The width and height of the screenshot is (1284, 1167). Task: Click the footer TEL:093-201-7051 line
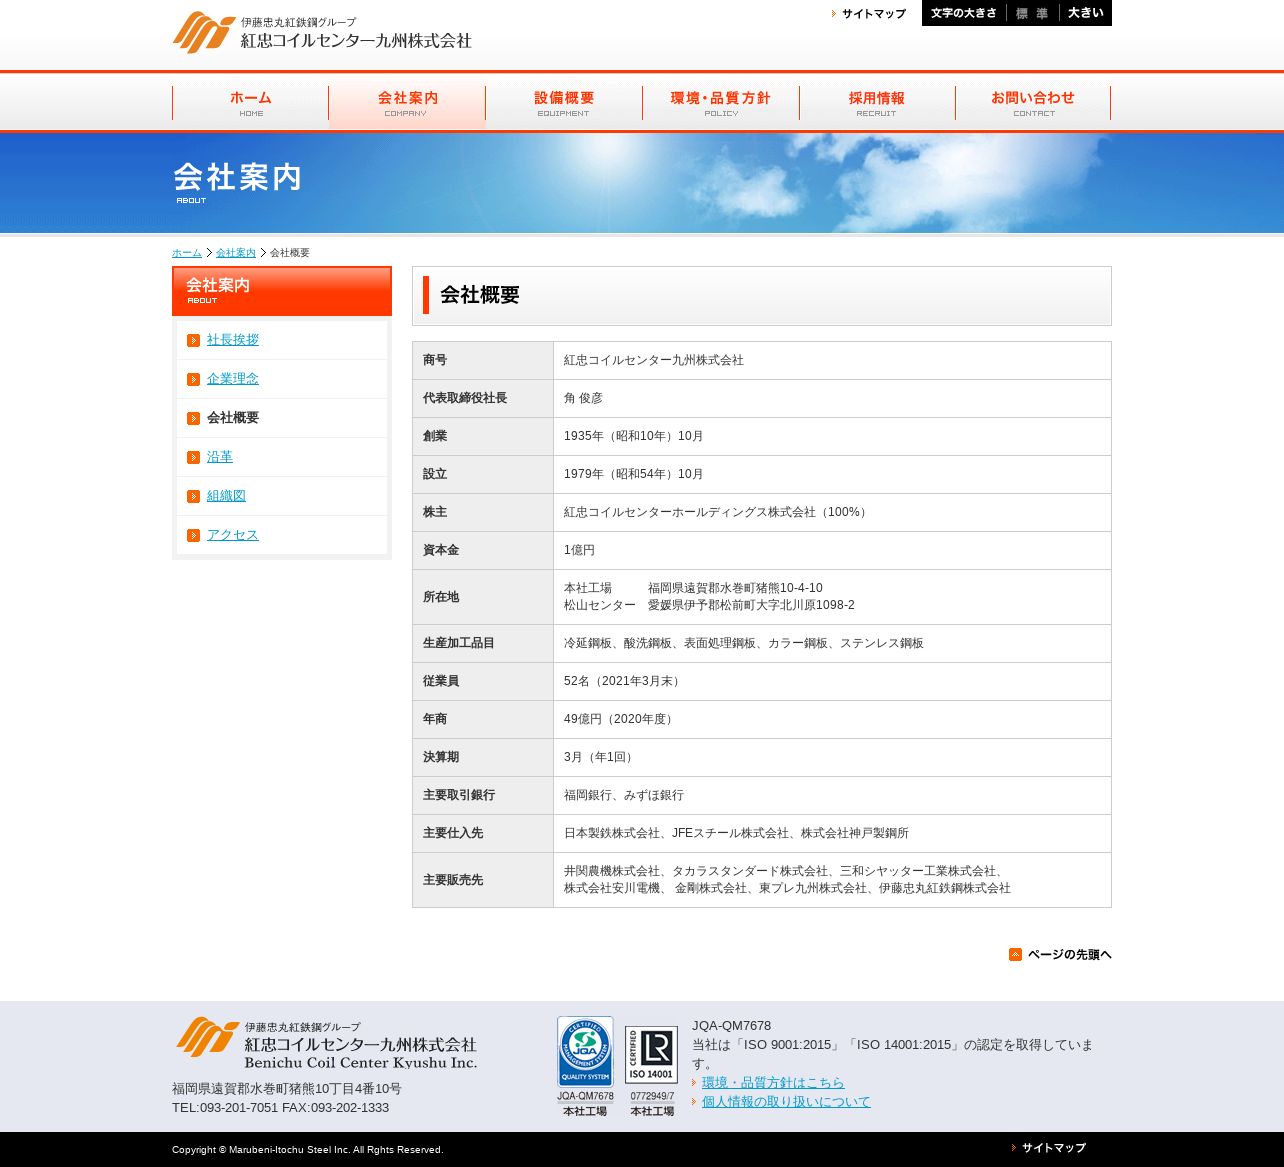[280, 1108]
